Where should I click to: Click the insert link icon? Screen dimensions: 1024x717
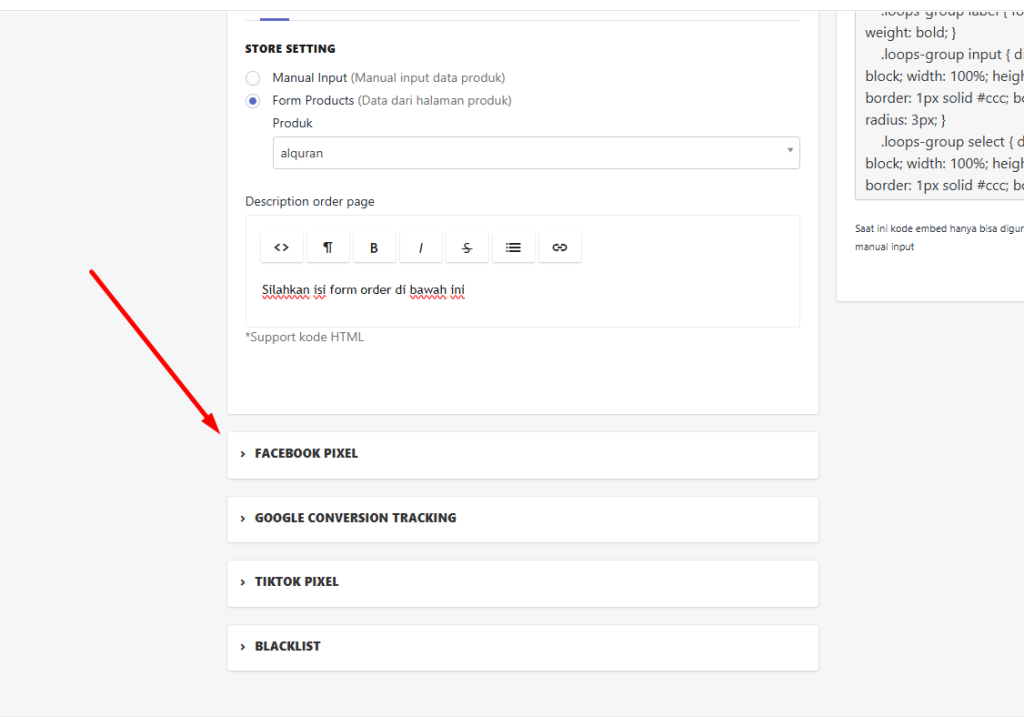(560, 248)
